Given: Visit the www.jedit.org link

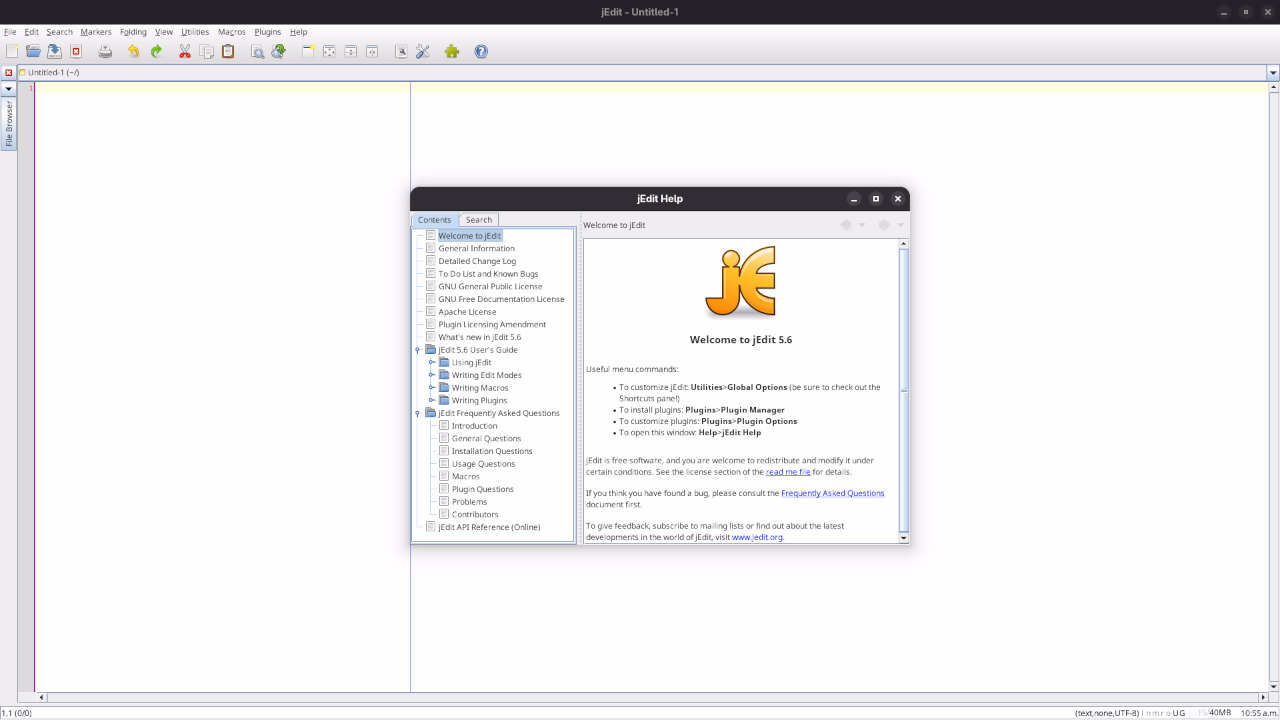Looking at the screenshot, I should coord(757,537).
